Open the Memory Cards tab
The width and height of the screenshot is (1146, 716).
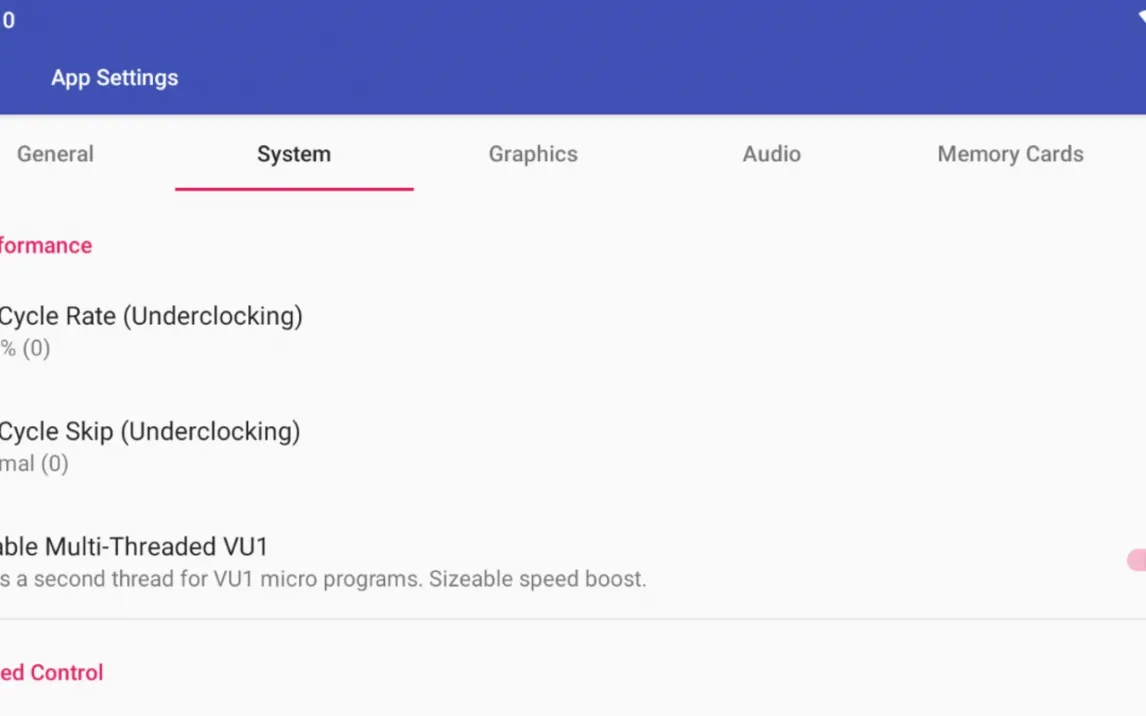click(1010, 154)
